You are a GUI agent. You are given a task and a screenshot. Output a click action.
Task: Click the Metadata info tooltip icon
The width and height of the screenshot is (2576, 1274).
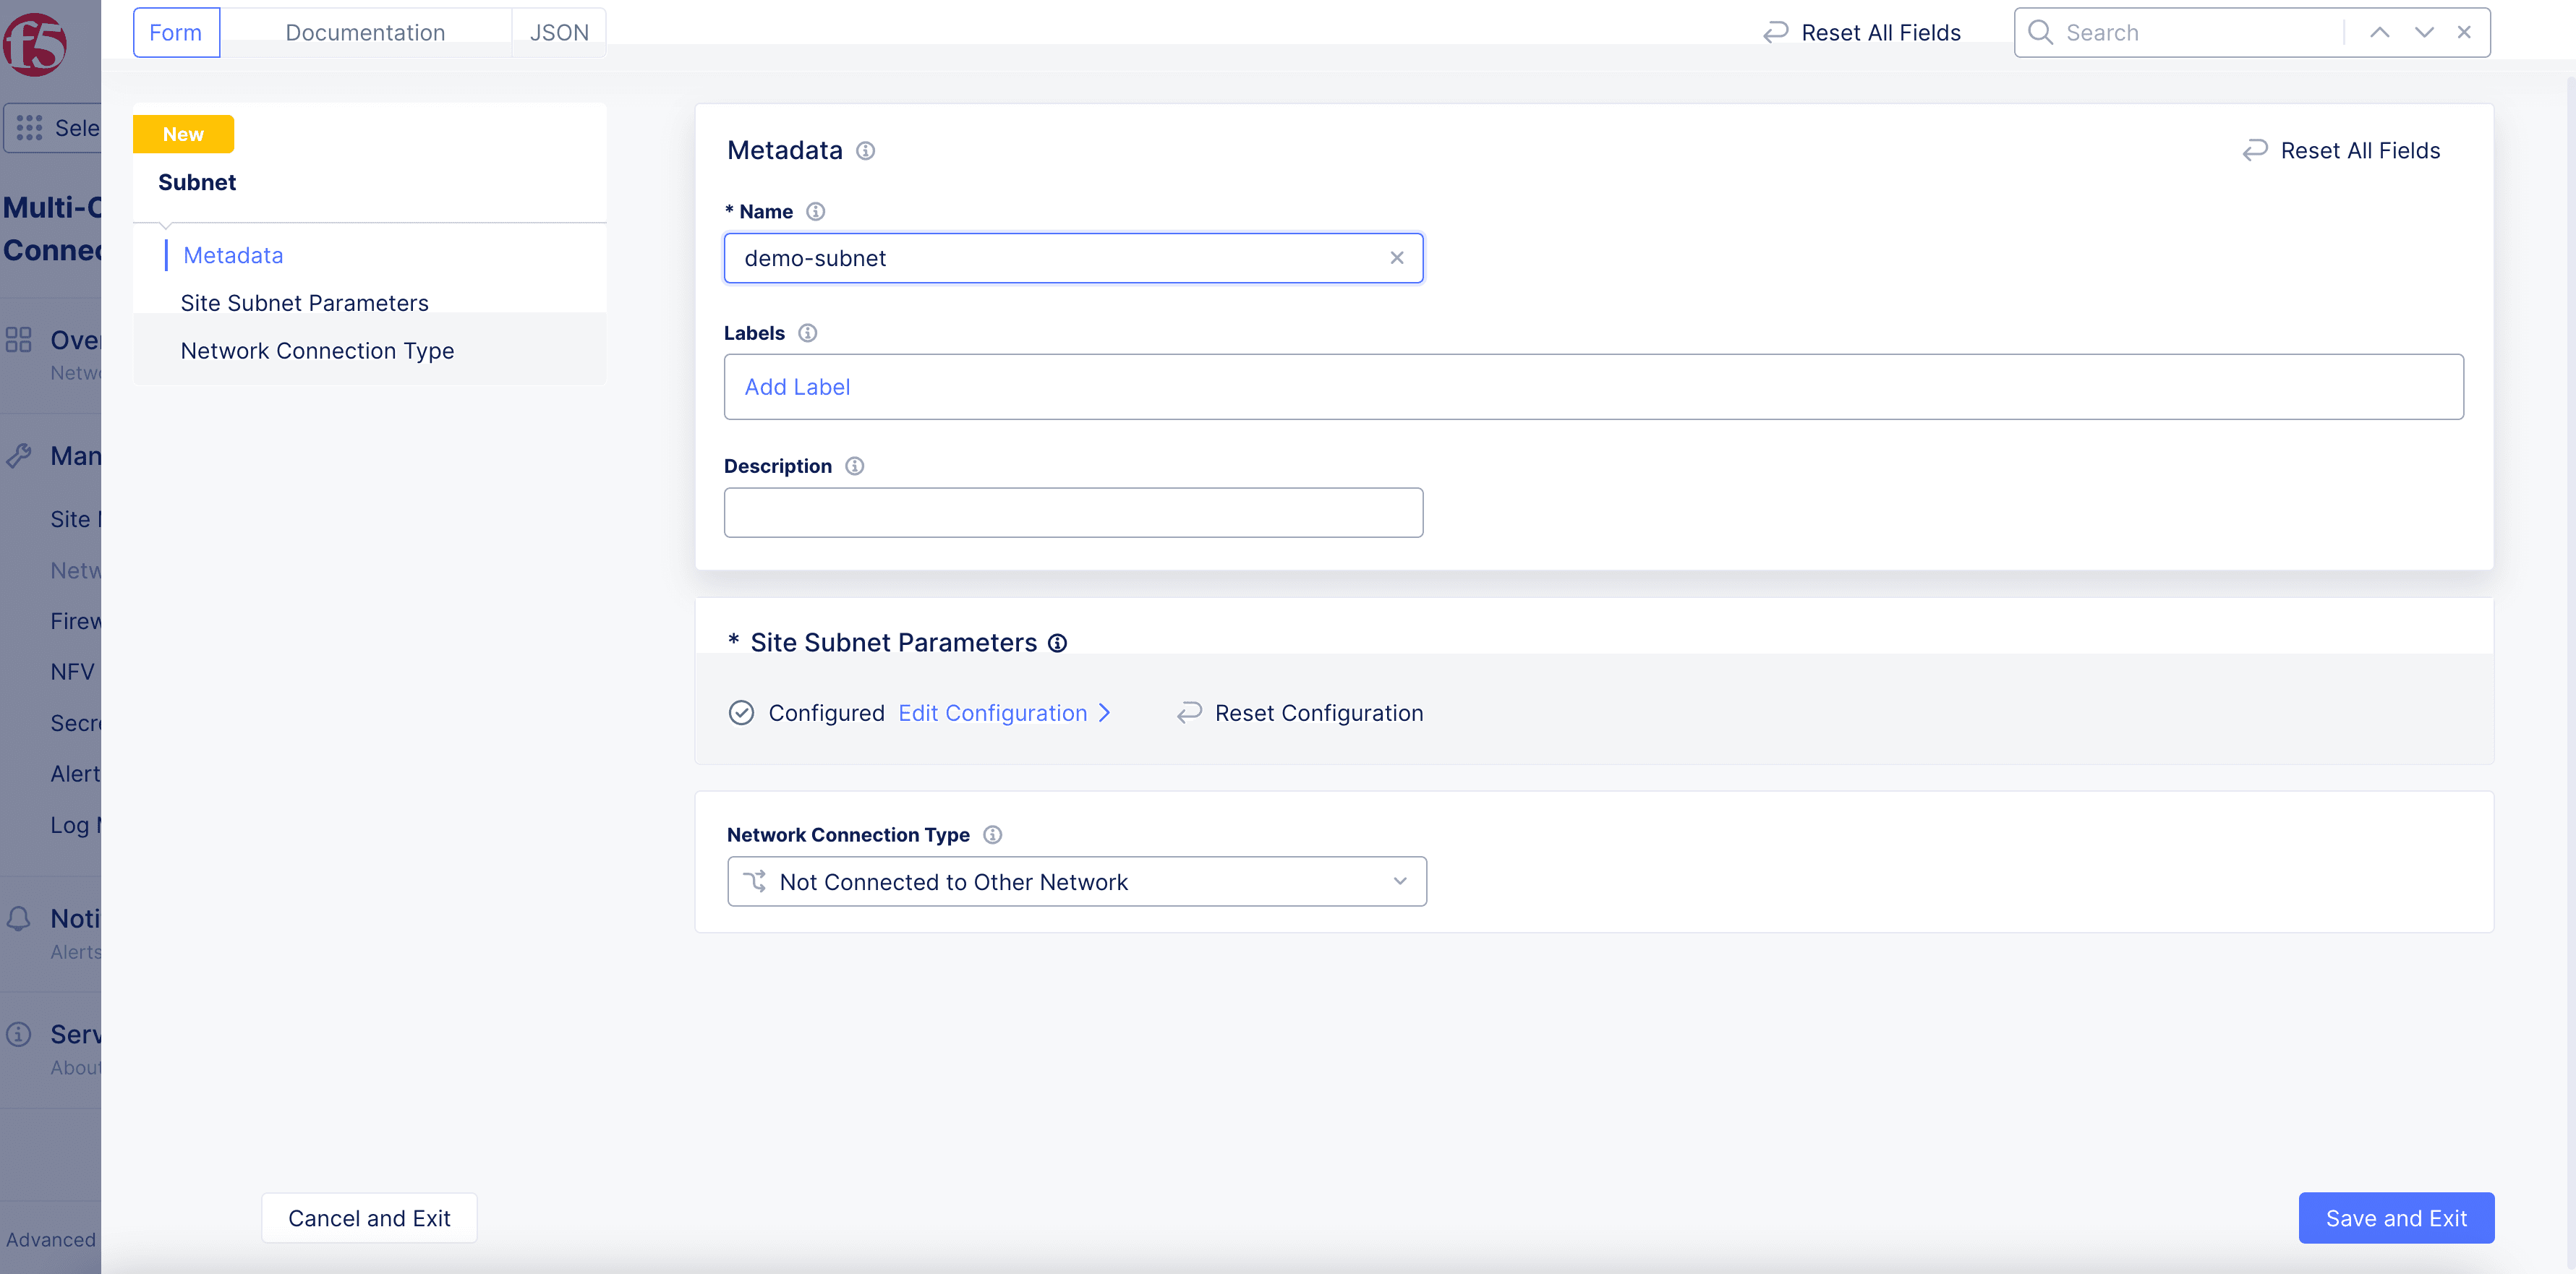(x=866, y=151)
